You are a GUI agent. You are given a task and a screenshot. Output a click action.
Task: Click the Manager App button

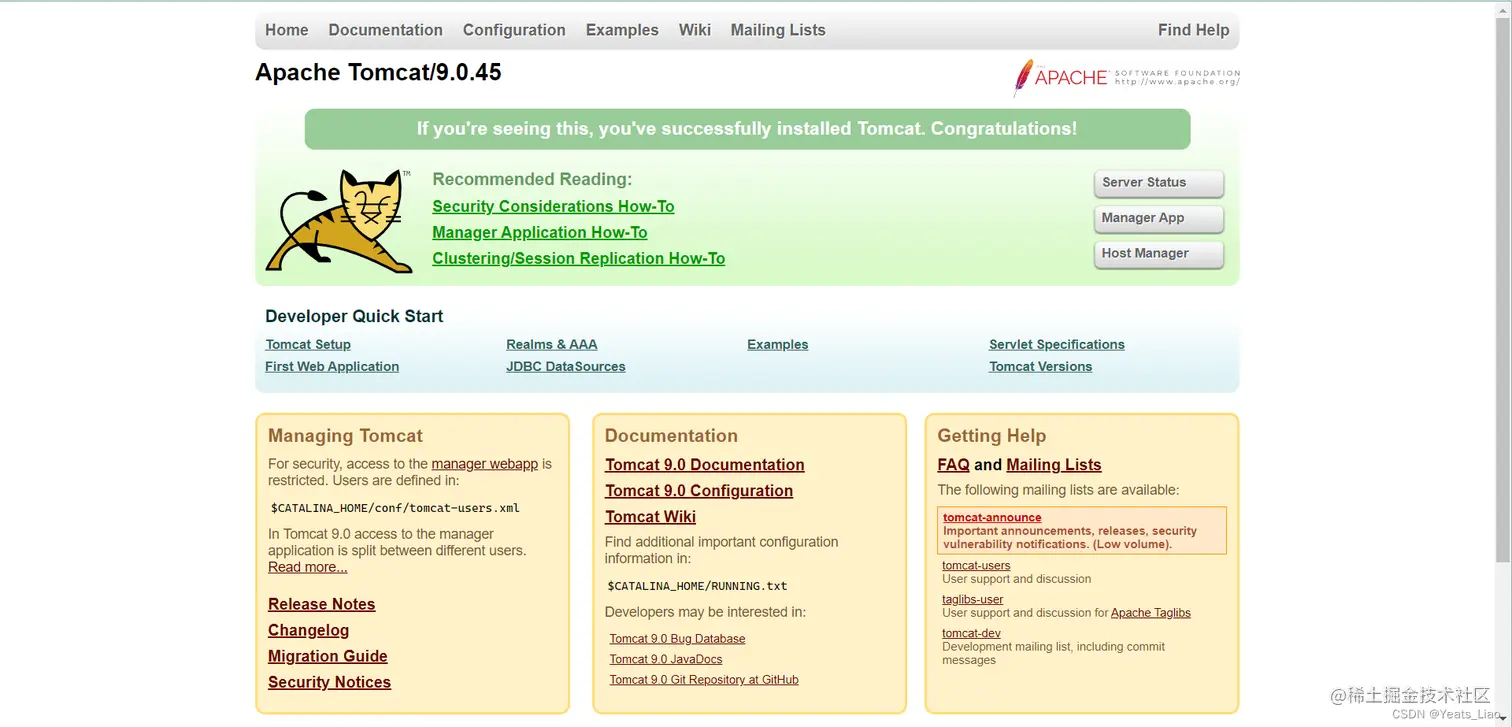click(x=1159, y=218)
